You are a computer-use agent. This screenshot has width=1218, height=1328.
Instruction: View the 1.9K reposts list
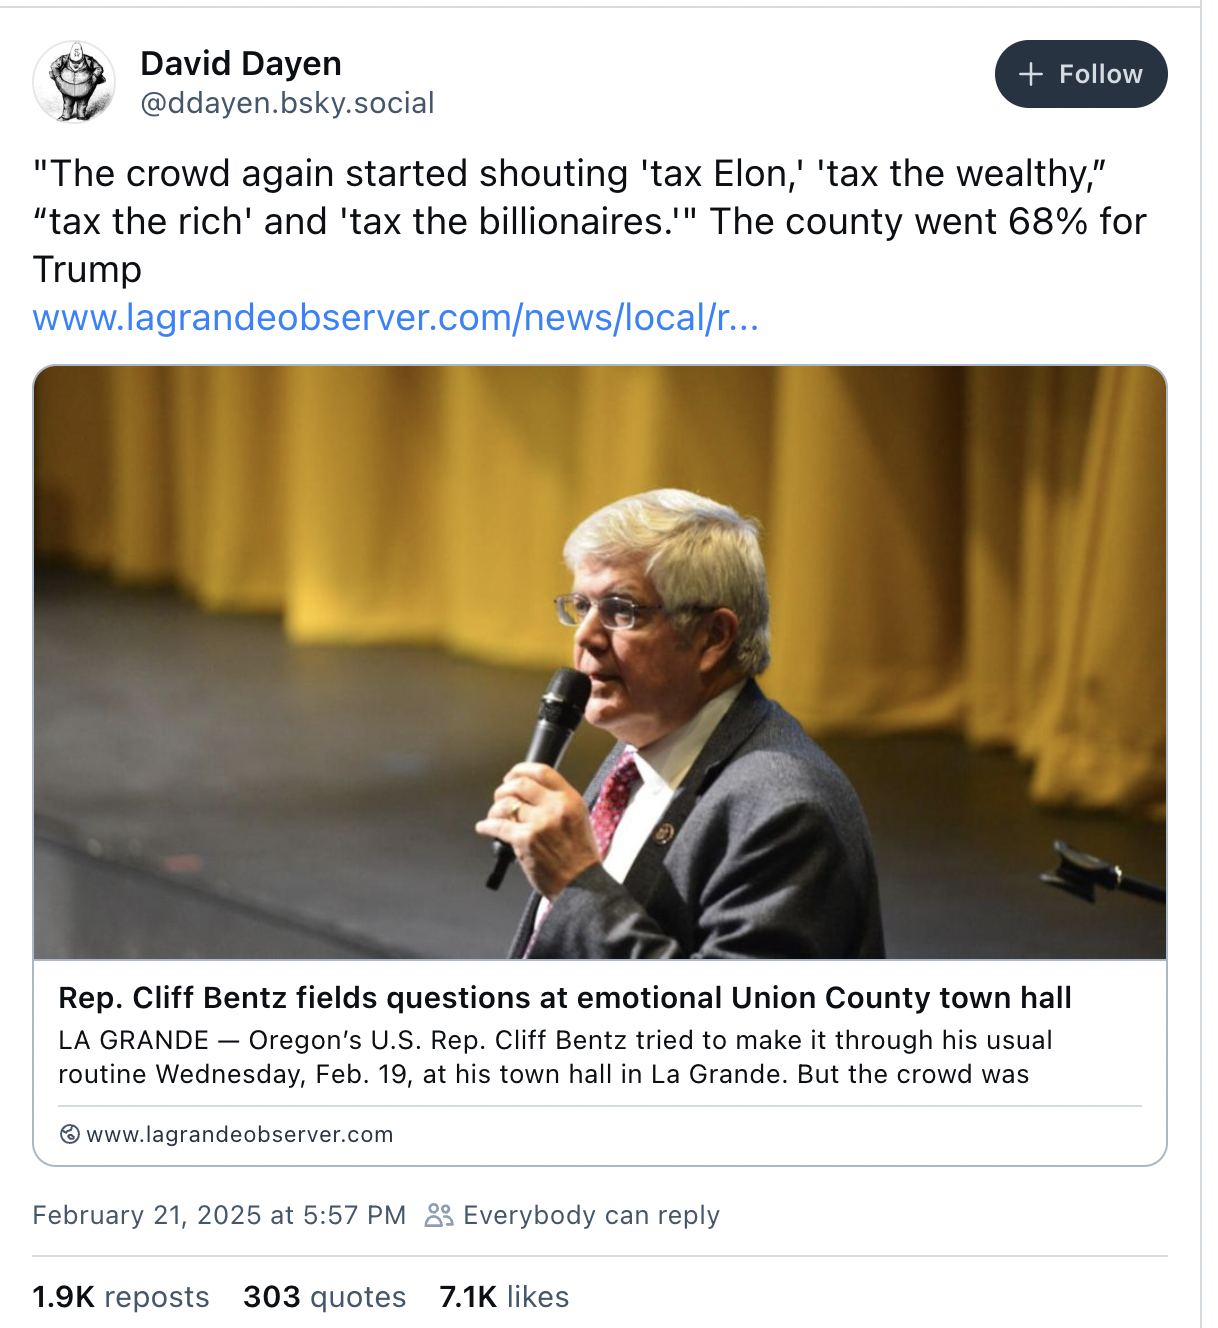pos(121,1297)
